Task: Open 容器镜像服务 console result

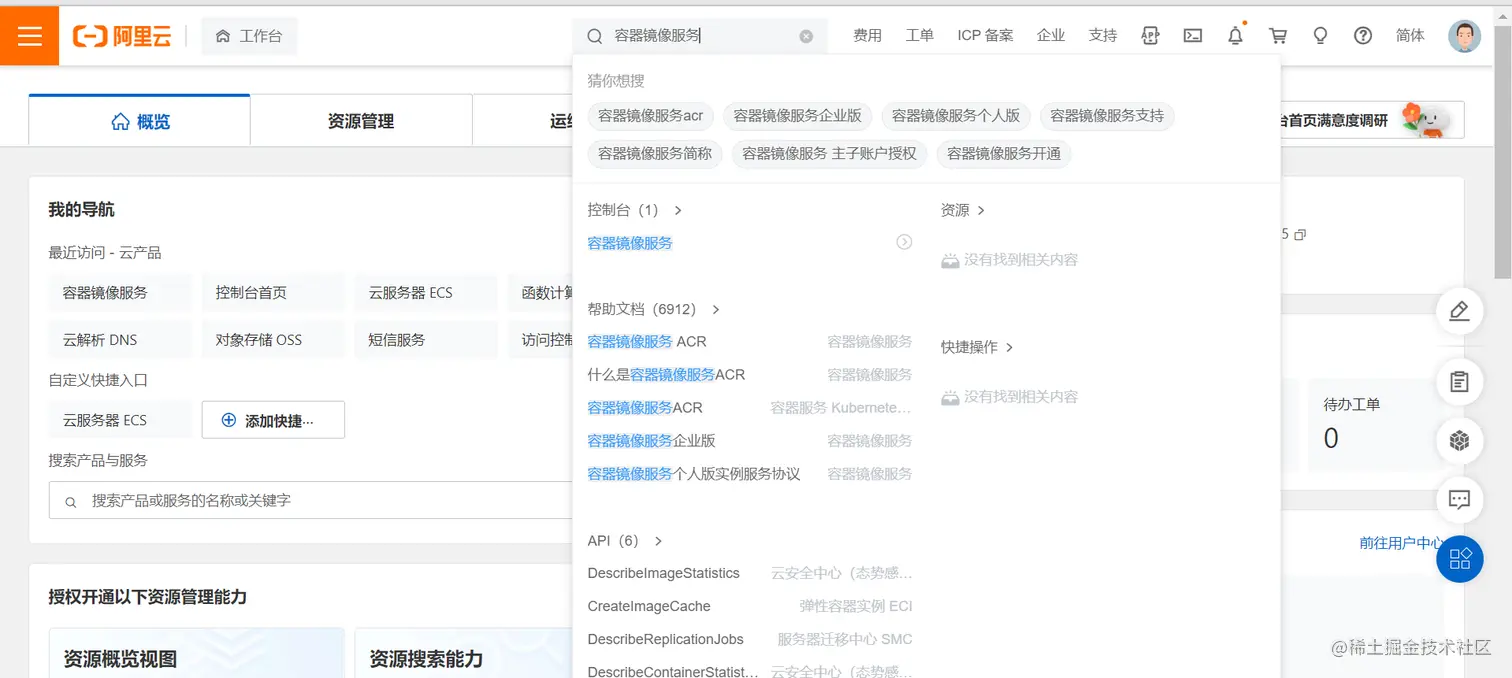Action: pos(630,243)
